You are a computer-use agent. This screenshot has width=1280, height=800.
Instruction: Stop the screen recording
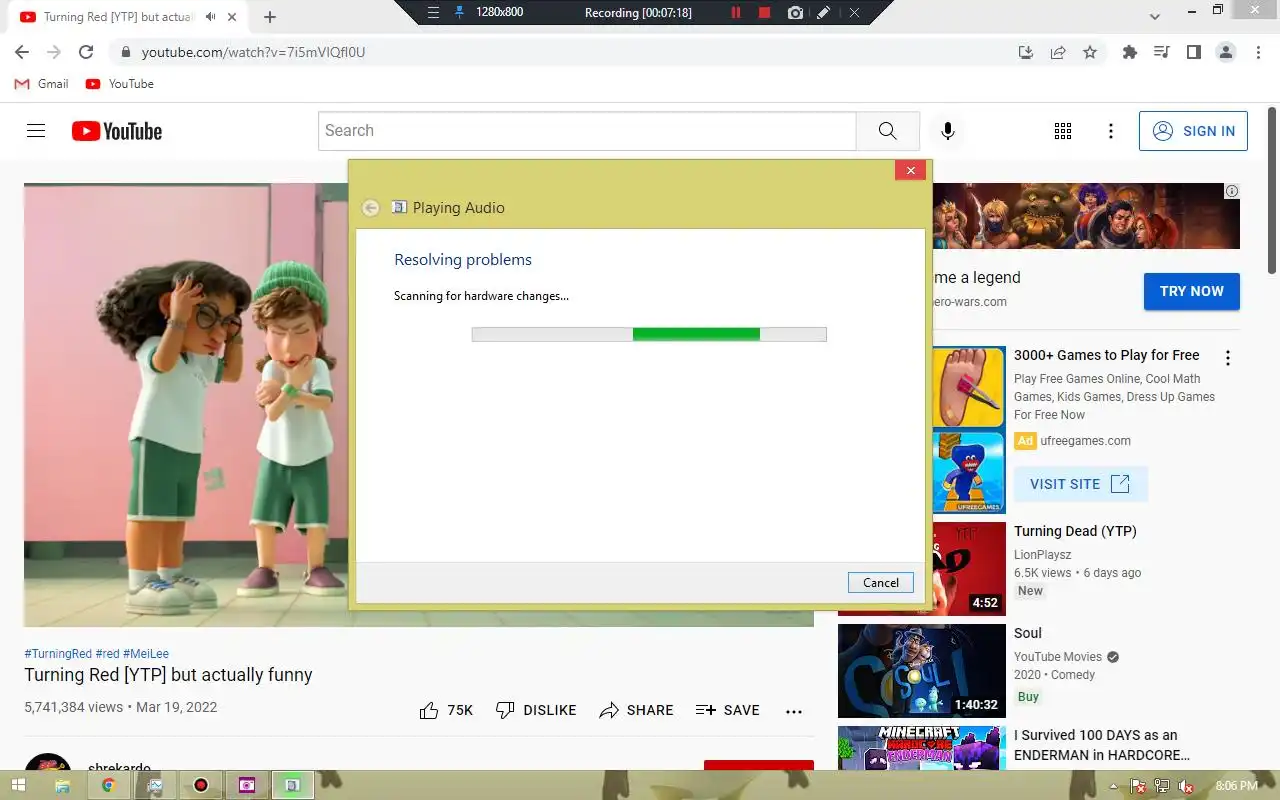click(765, 13)
